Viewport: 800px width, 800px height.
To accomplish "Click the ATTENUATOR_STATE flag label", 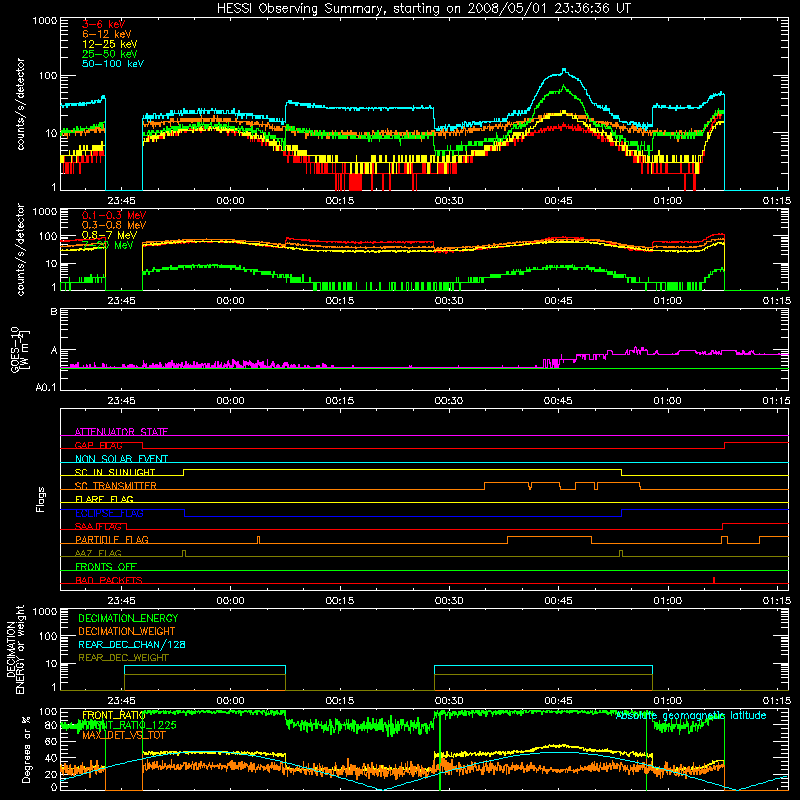I will coord(121,432).
